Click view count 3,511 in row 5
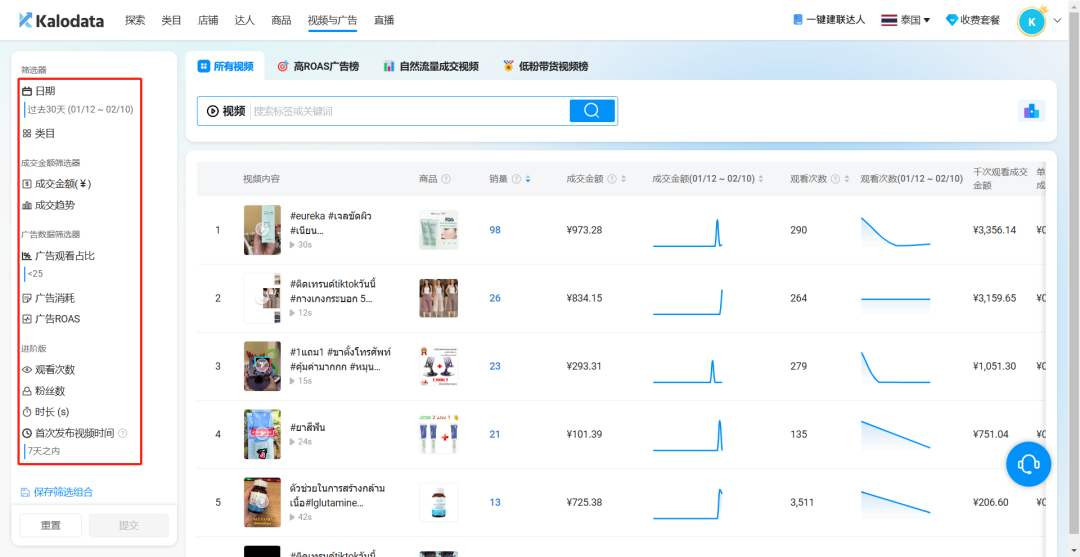1080x557 pixels. click(802, 503)
